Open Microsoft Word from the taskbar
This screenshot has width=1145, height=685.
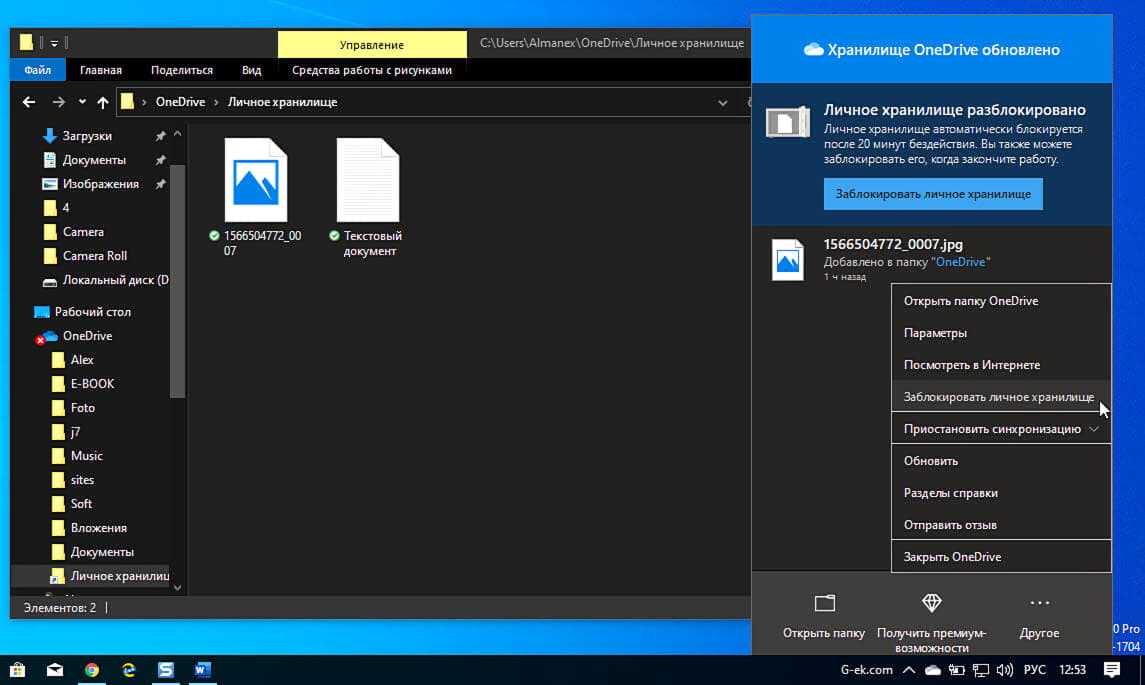point(202,670)
